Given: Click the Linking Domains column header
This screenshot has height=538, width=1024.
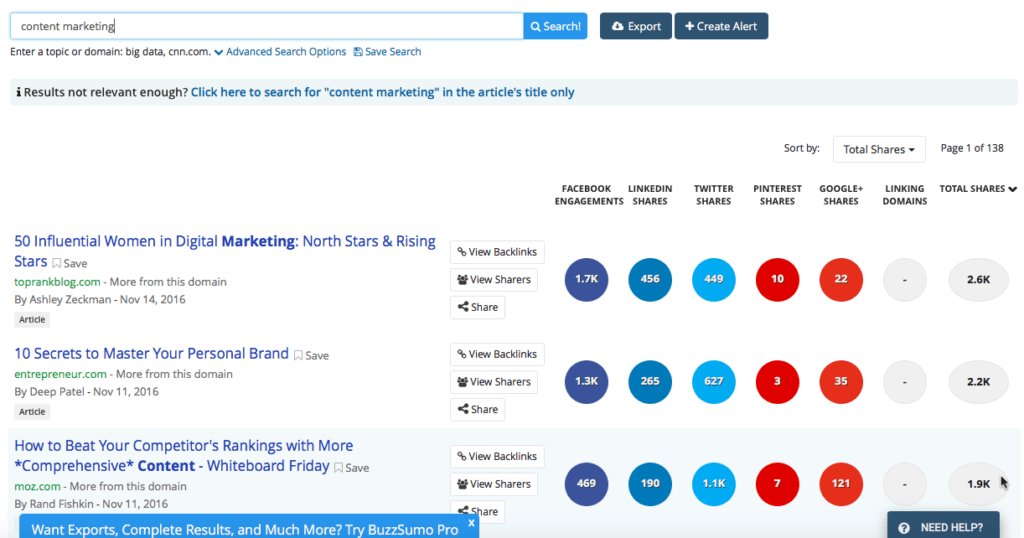Looking at the screenshot, I should point(904,195).
